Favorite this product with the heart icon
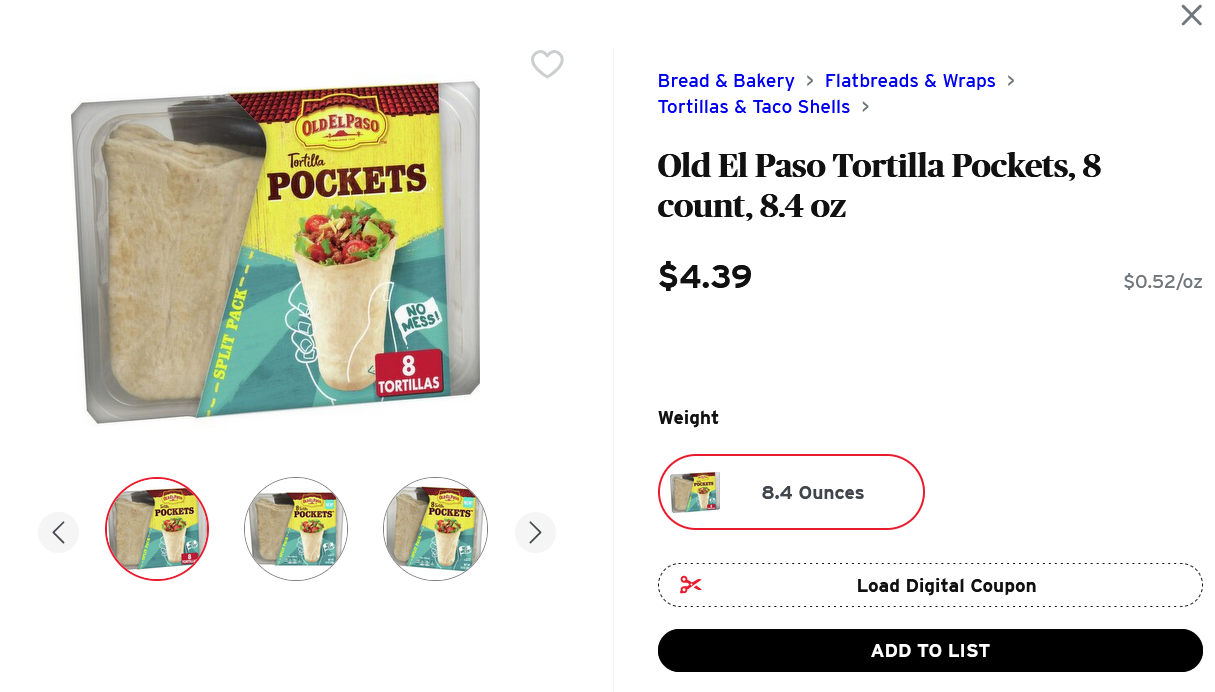Screen dimensions: 1215x692 click(x=547, y=64)
